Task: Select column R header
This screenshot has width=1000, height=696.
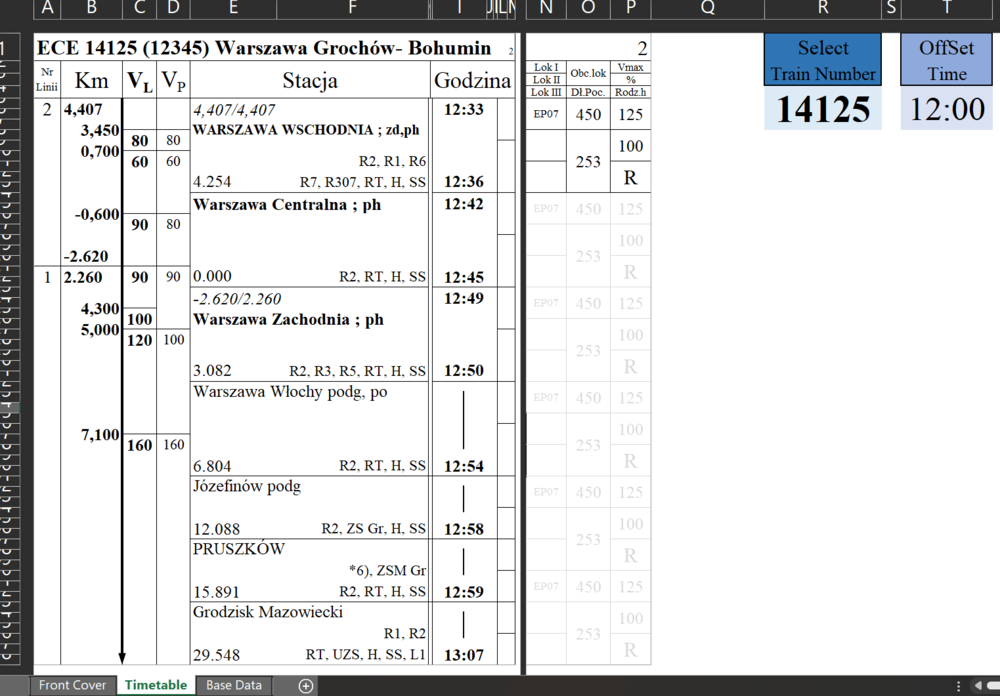Action: (823, 8)
